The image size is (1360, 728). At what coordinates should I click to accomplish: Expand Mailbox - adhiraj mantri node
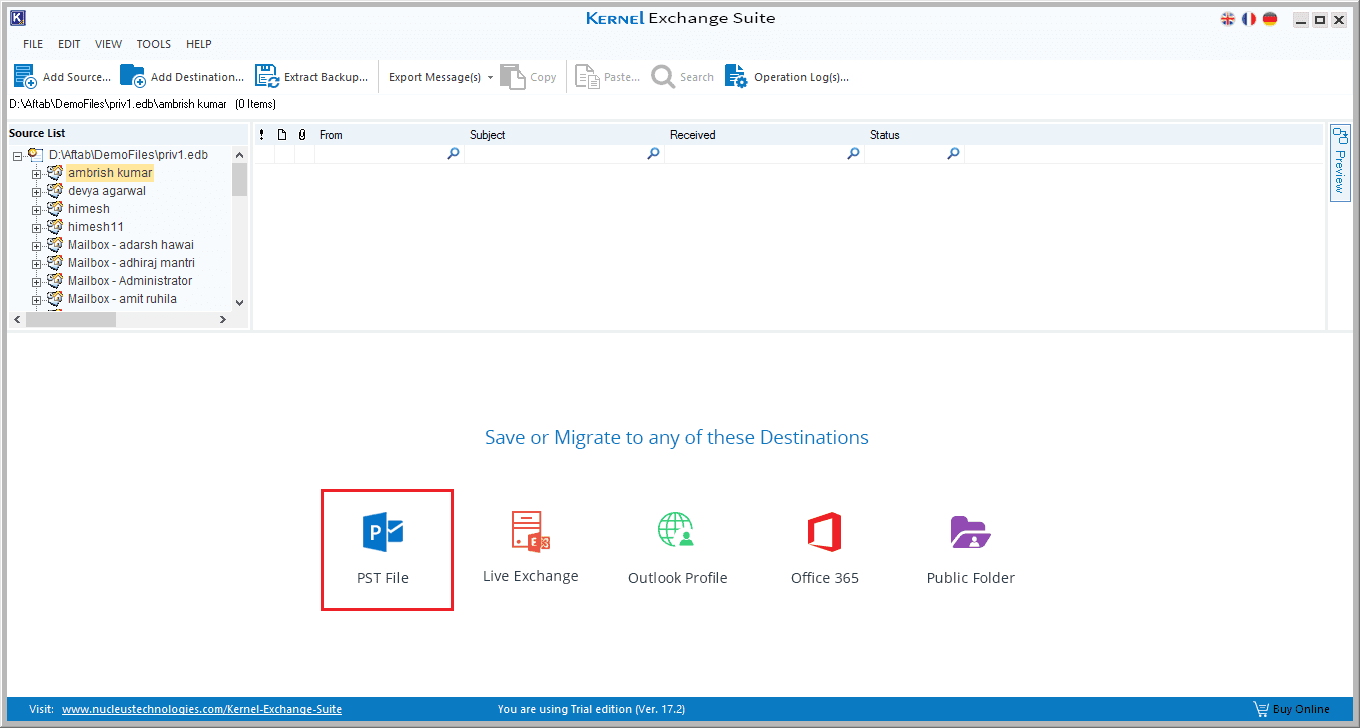[x=37, y=264]
